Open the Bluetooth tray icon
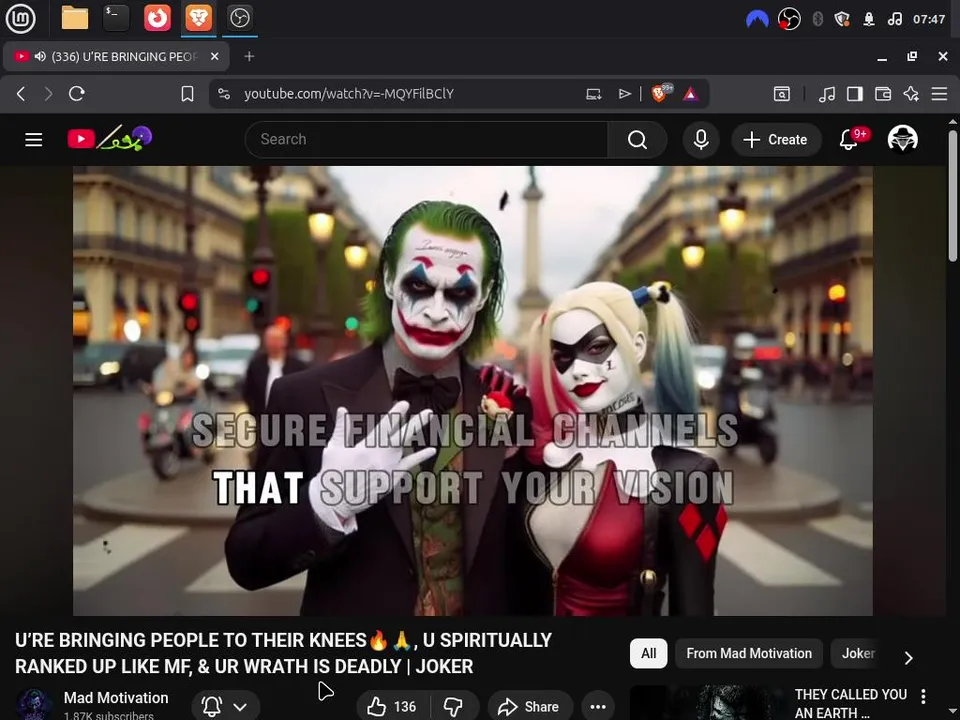Image resolution: width=960 pixels, height=720 pixels. 817,19
